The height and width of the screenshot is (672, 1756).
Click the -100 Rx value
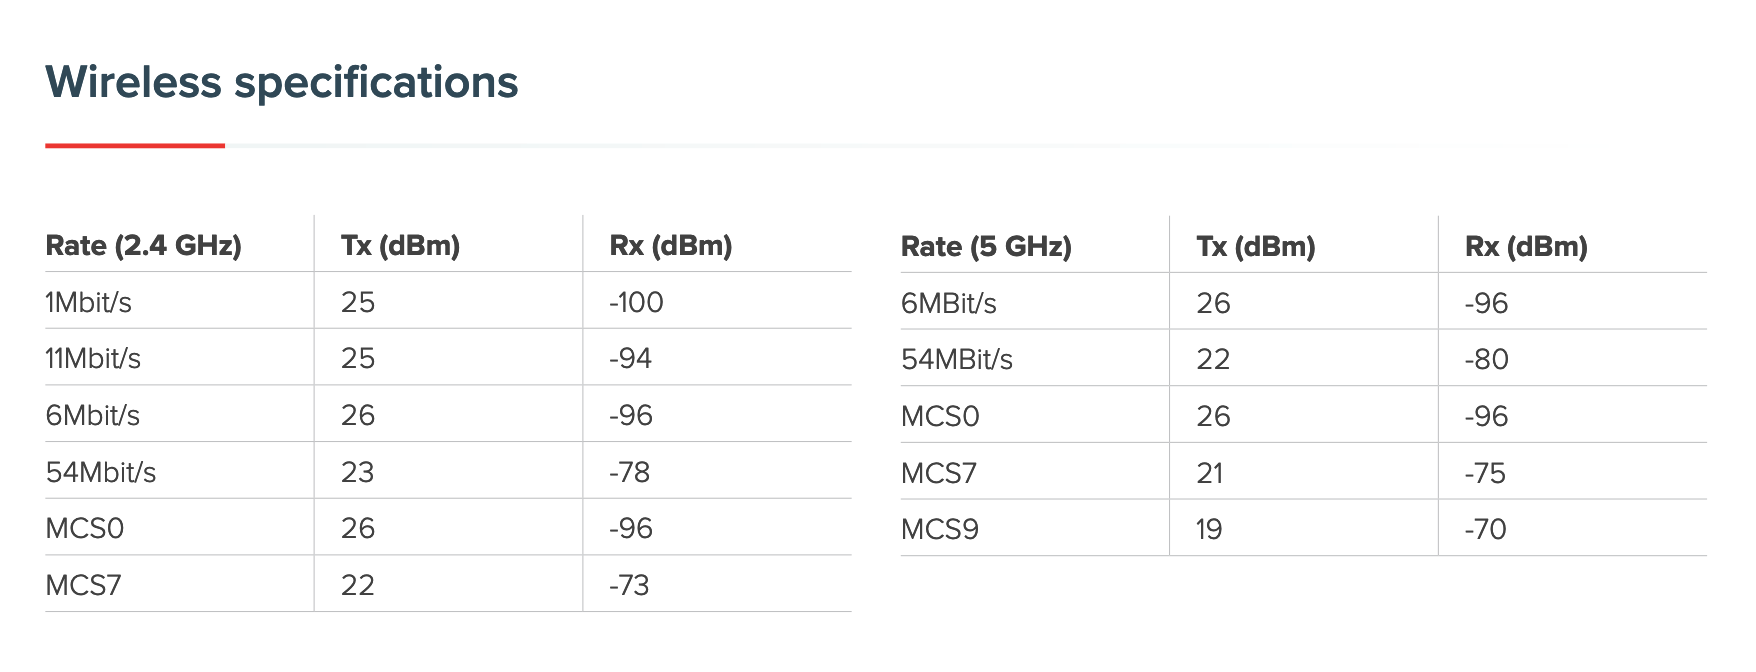coord(636,302)
